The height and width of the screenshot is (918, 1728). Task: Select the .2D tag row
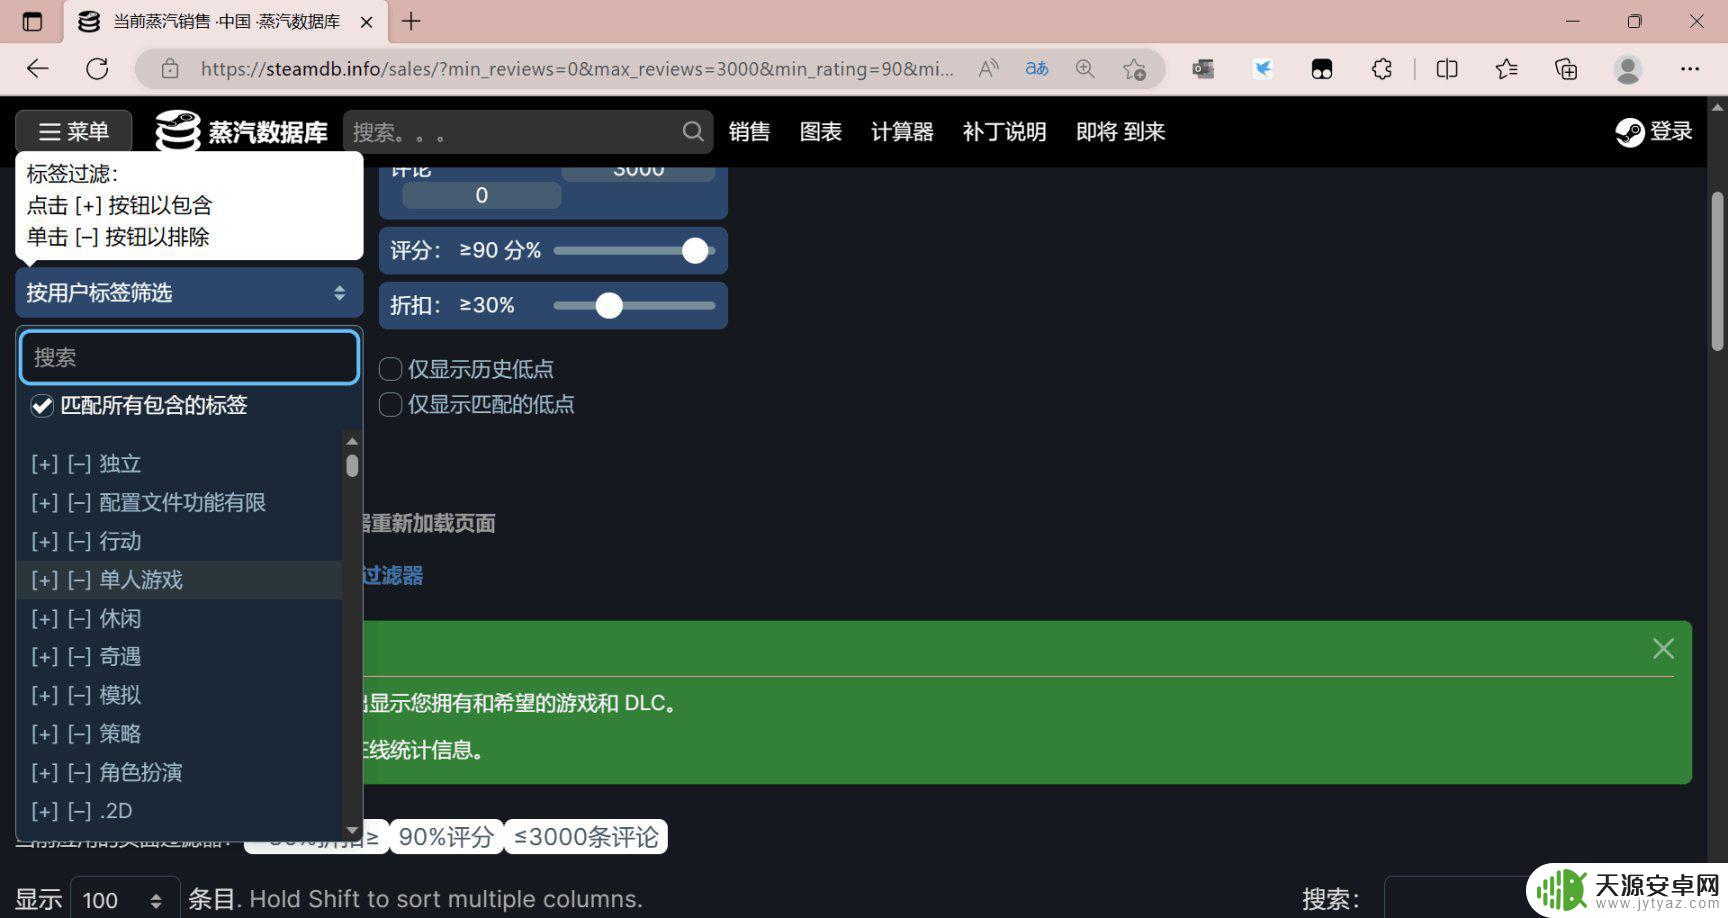pos(179,811)
